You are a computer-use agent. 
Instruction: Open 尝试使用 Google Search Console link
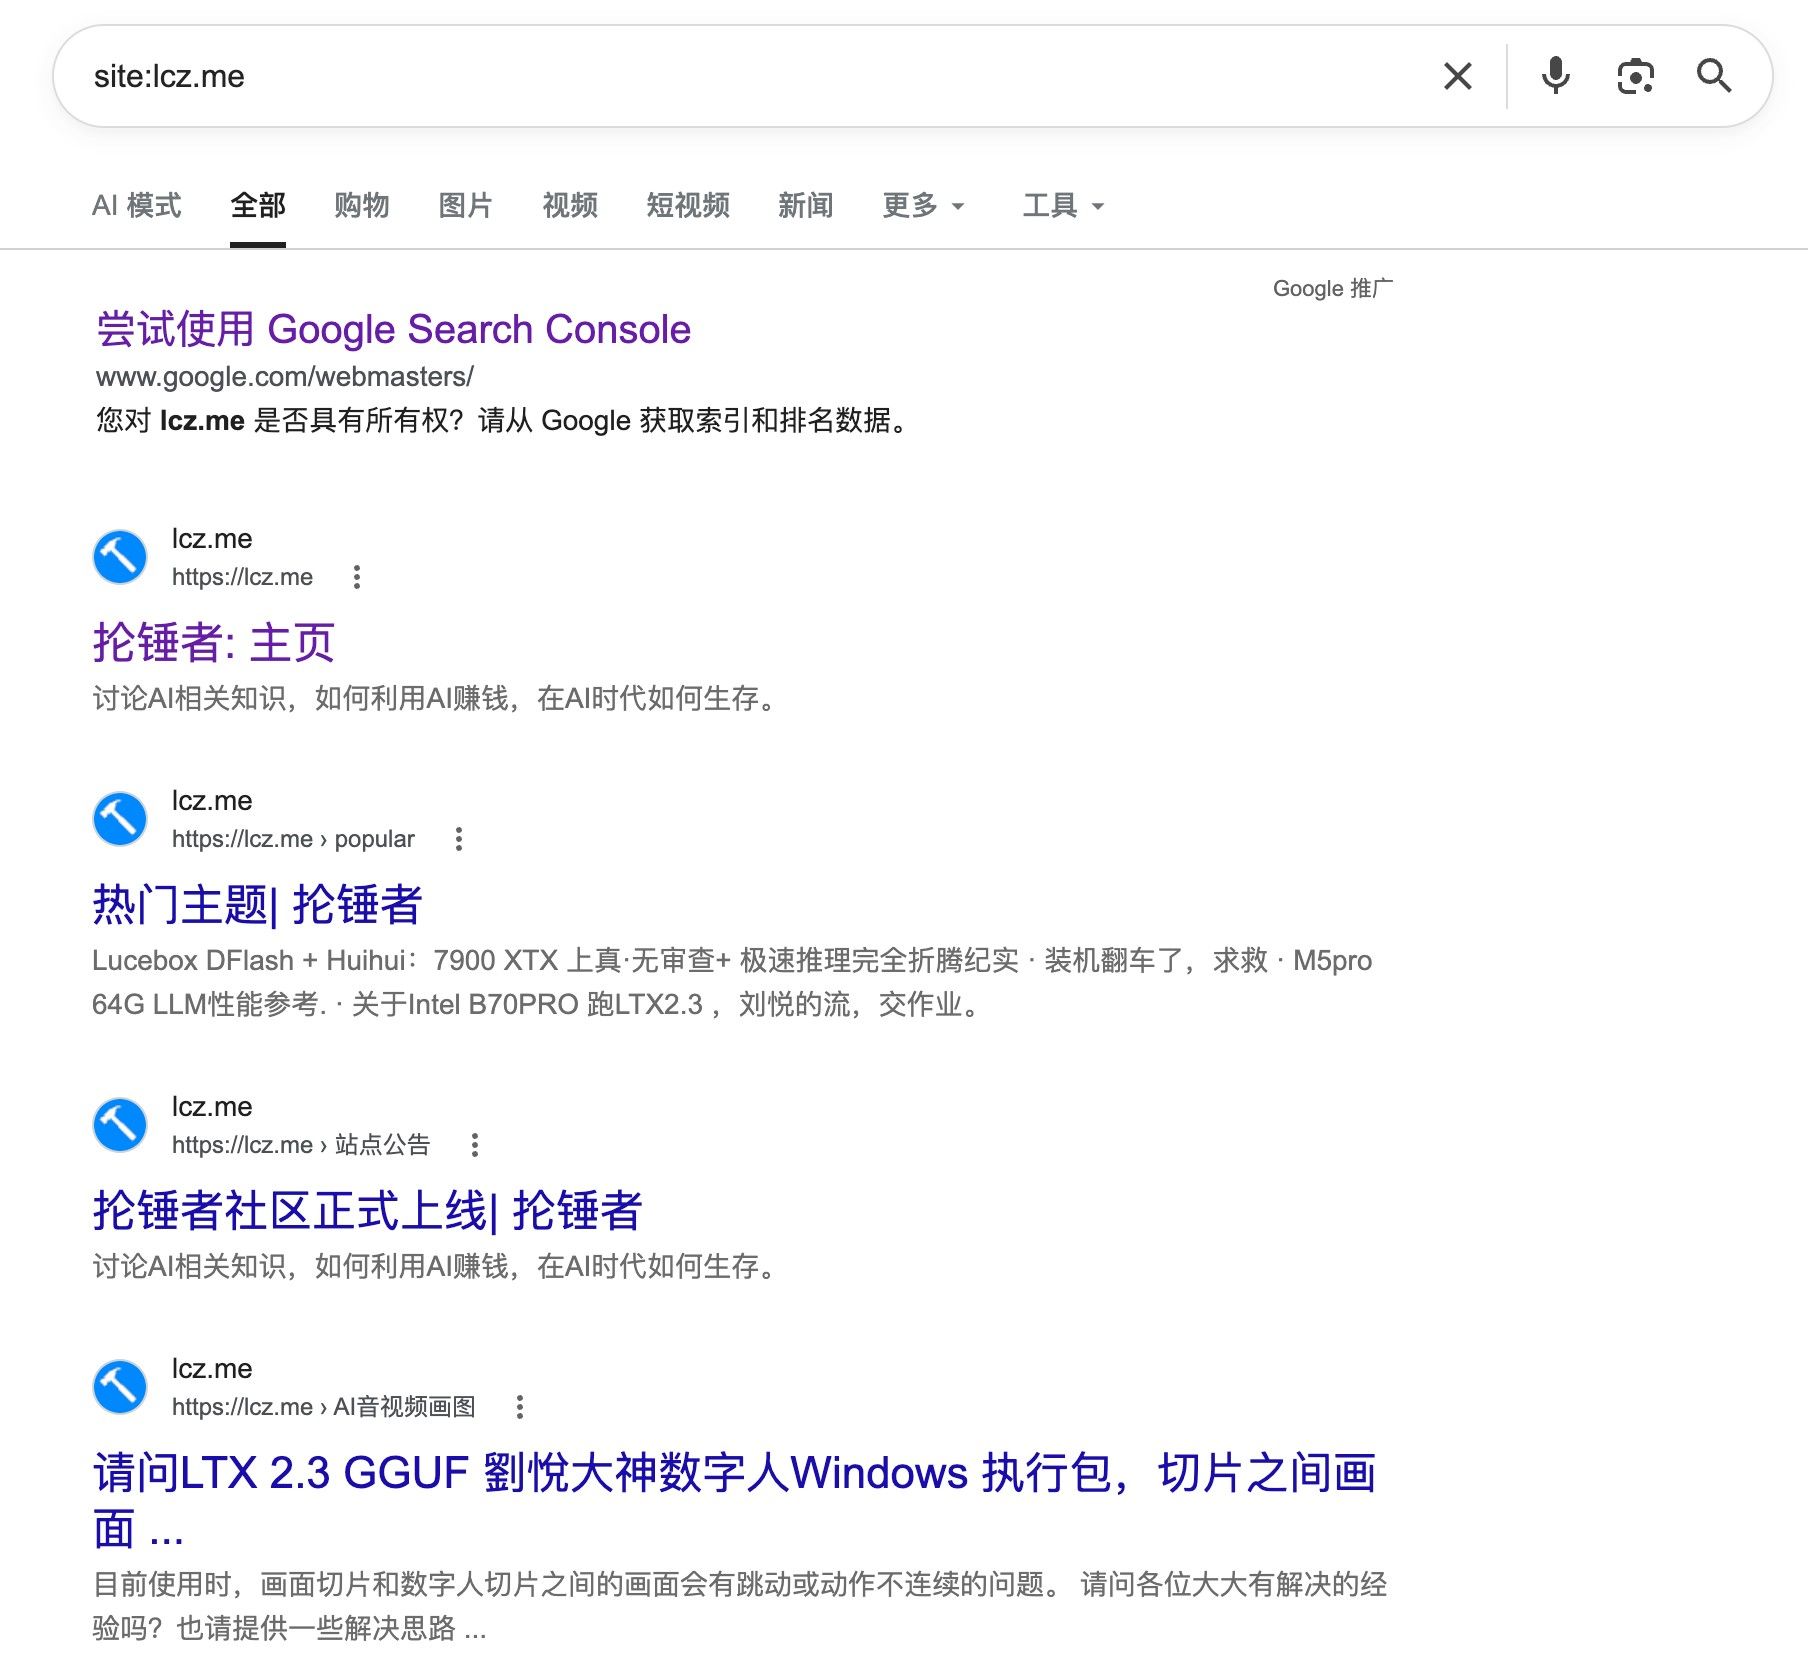point(393,329)
